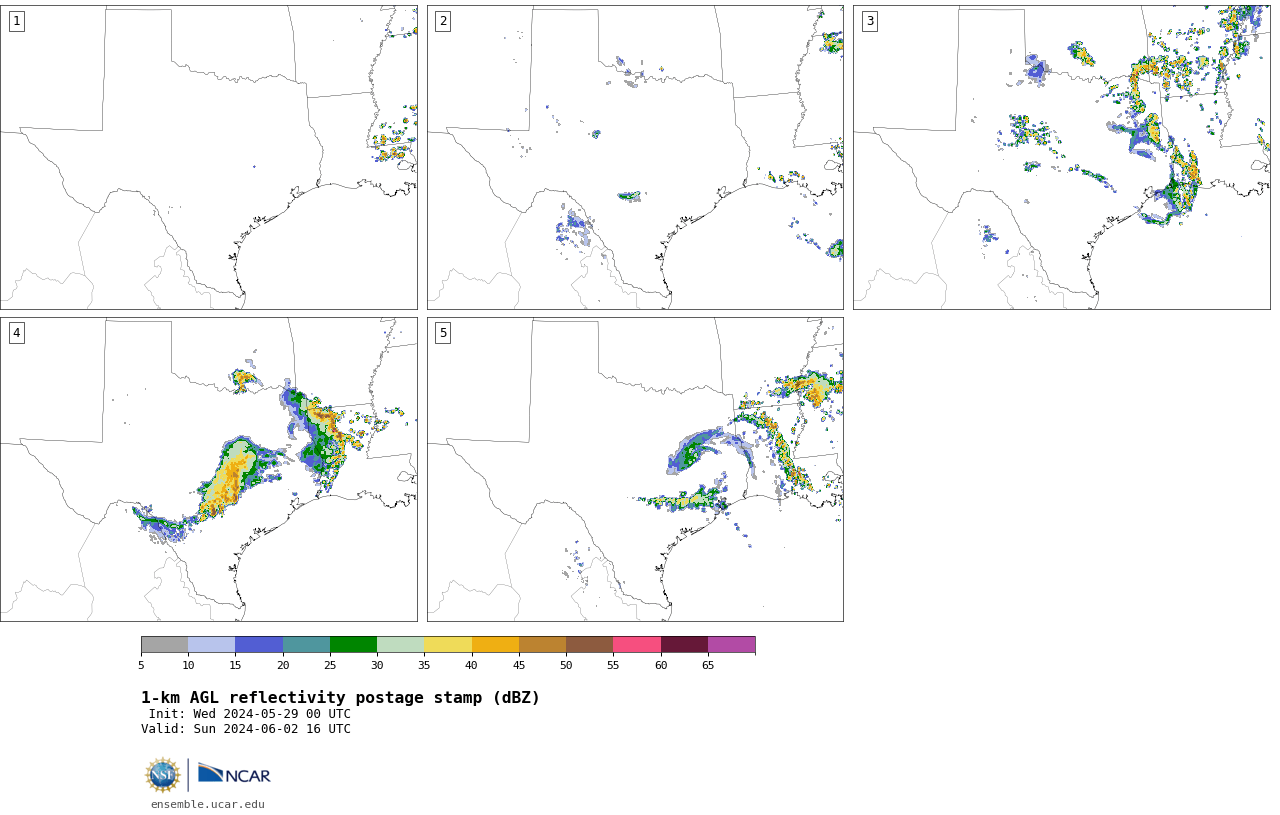Click the pale green 30-35 dBZ swatch
Screen dimensions: 1280x815
[x=401, y=645]
